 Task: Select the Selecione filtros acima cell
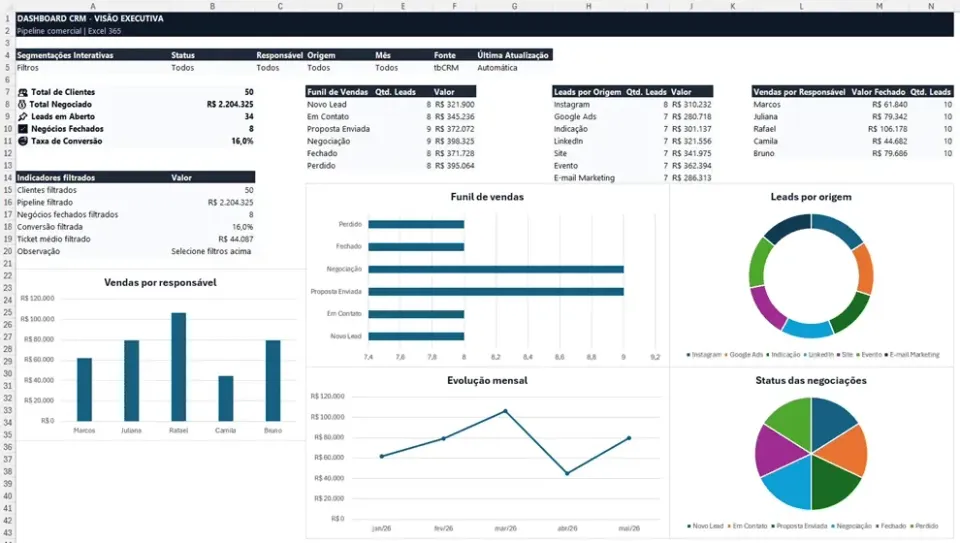[x=211, y=252]
